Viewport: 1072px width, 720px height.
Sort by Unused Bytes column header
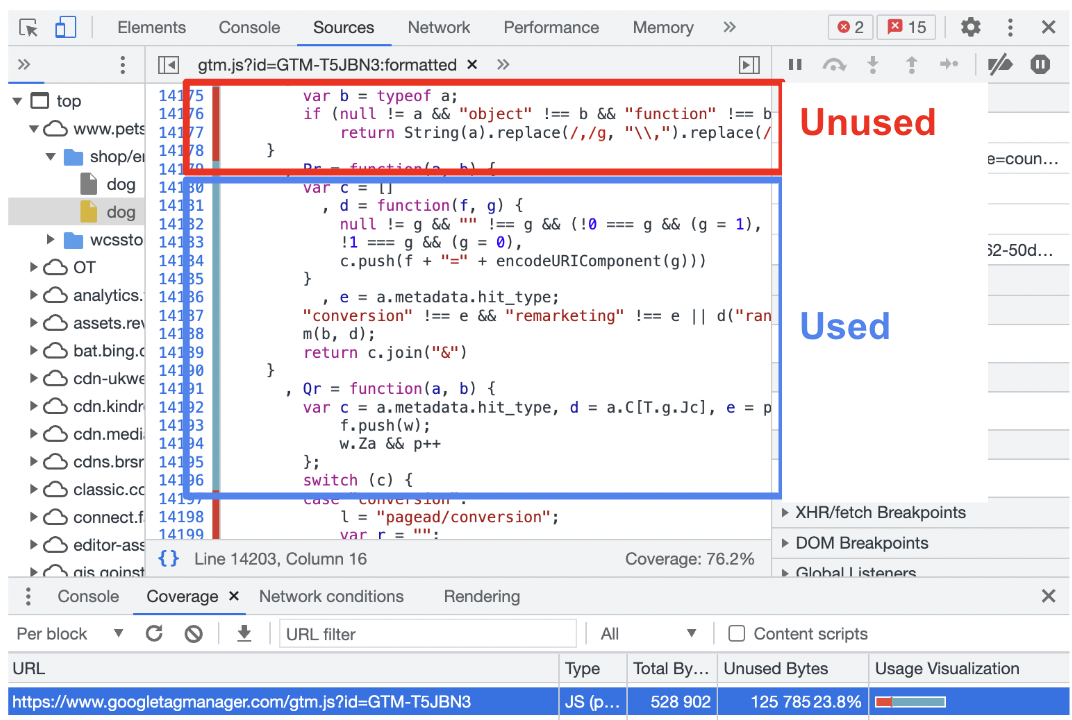click(x=775, y=668)
